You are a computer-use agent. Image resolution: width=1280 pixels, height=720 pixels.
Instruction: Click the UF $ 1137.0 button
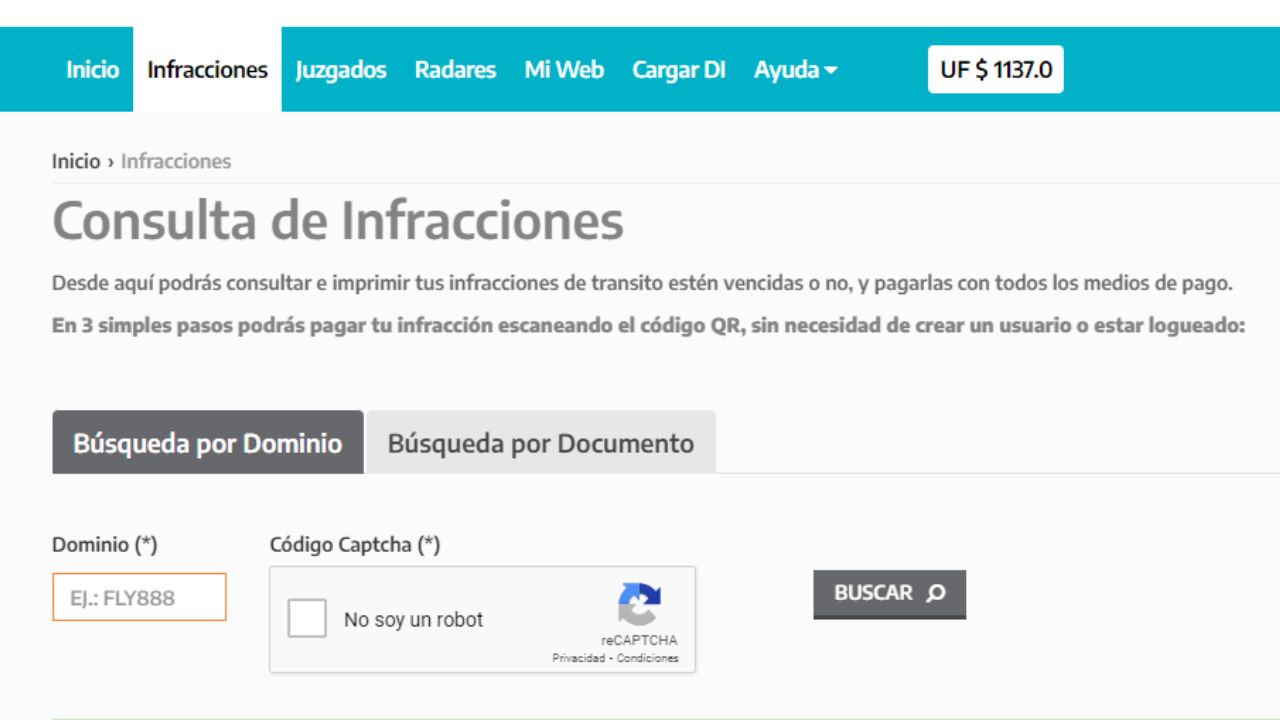click(x=995, y=70)
